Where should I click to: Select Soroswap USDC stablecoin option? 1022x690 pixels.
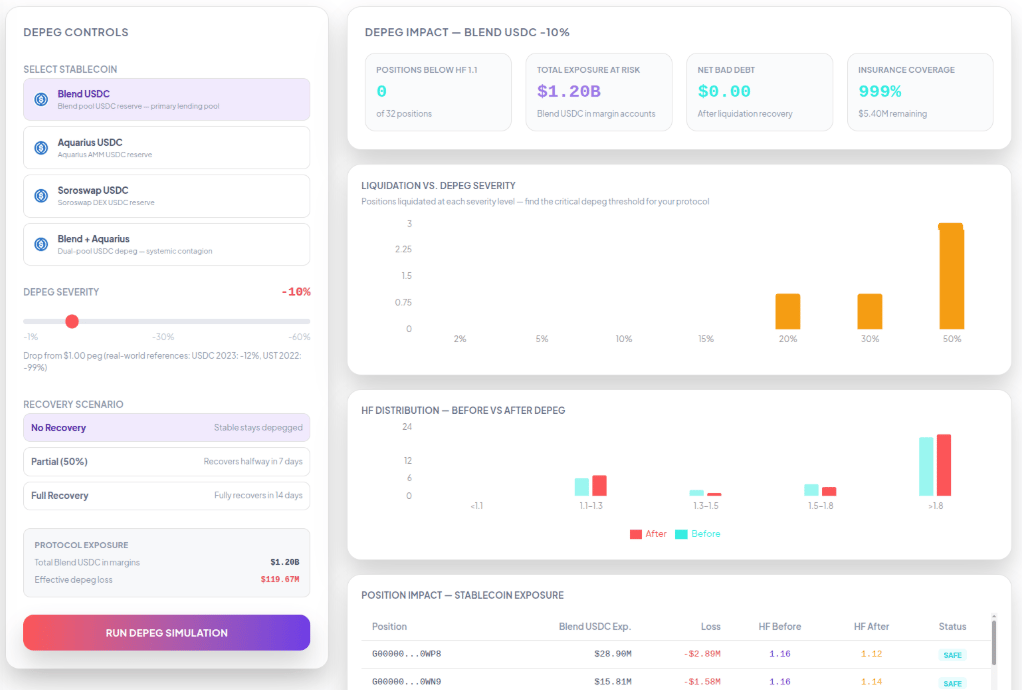[166, 195]
